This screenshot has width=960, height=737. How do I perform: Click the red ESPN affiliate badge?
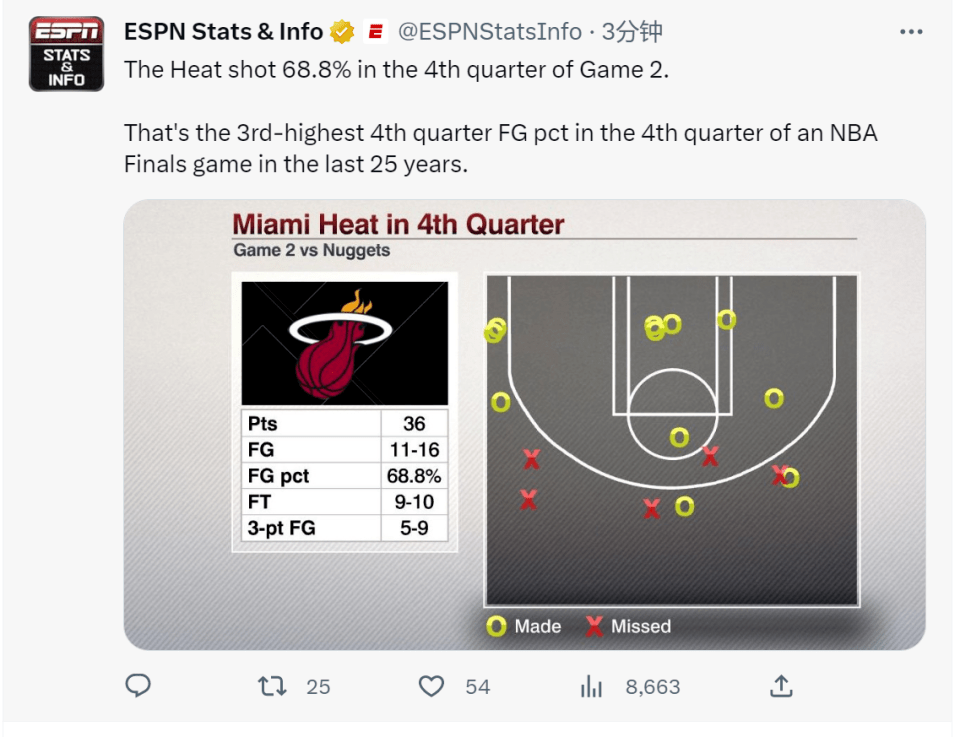tap(375, 32)
